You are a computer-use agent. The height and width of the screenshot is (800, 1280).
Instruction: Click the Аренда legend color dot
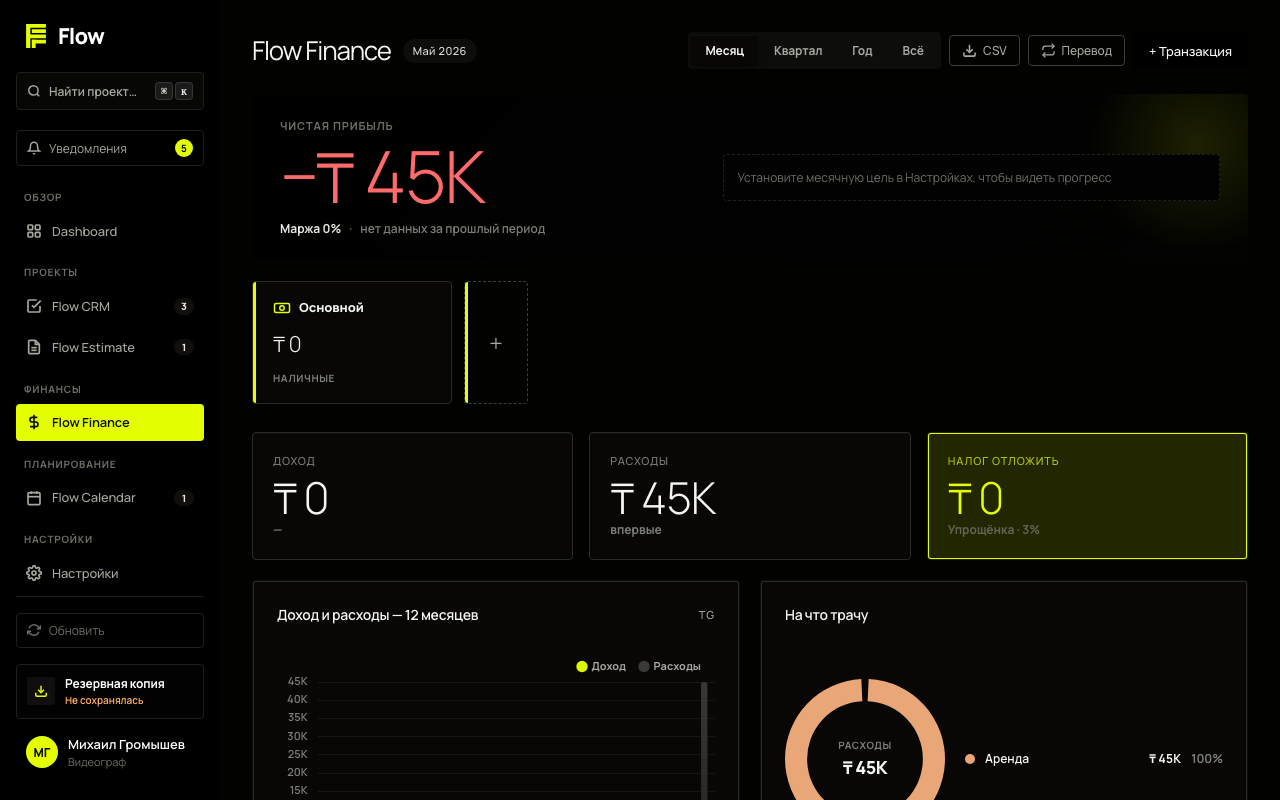pyautogui.click(x=970, y=759)
